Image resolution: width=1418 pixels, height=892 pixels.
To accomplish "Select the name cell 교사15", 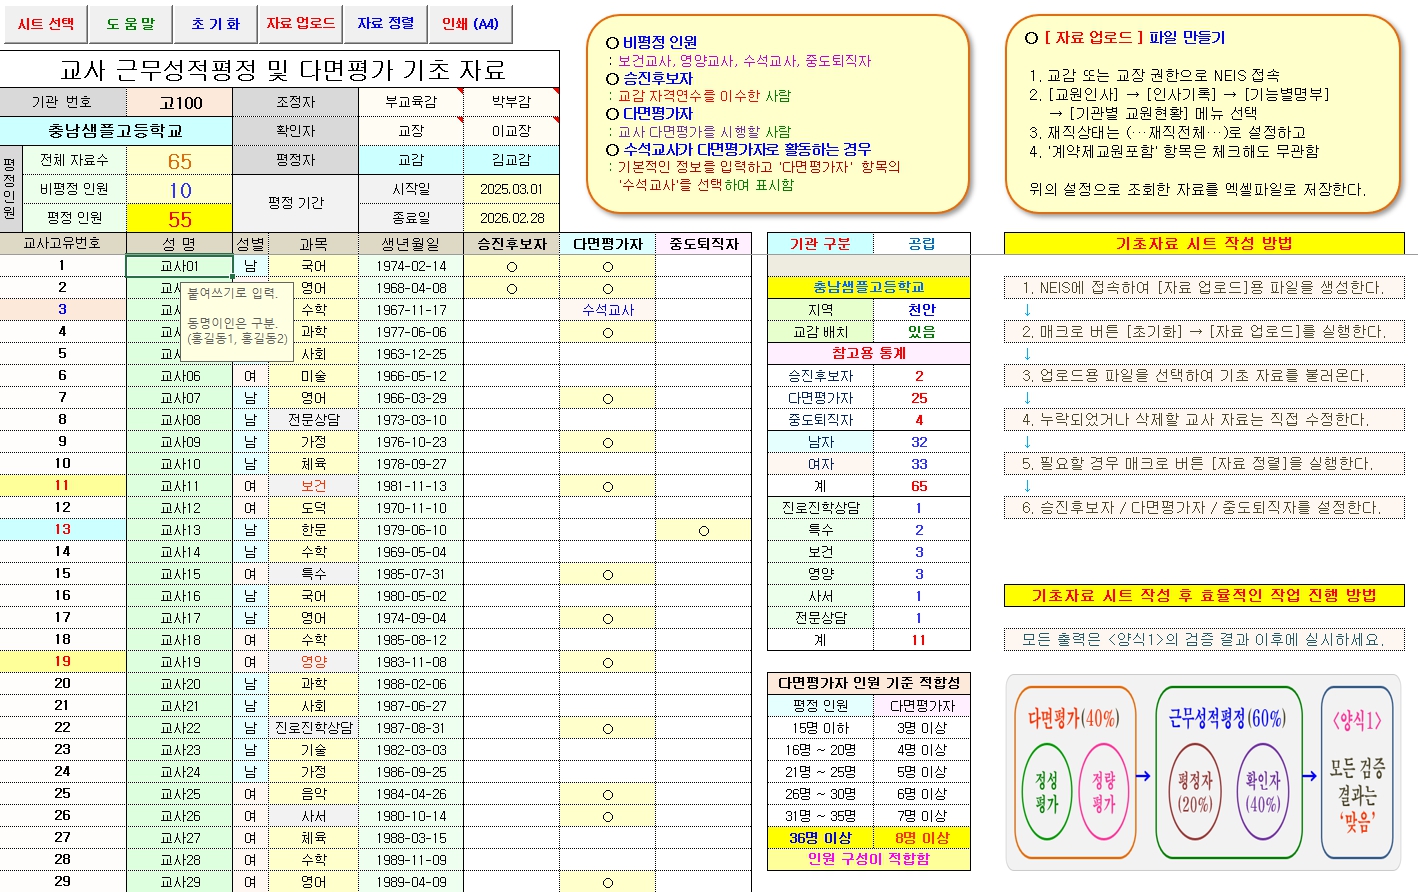I will tap(180, 574).
